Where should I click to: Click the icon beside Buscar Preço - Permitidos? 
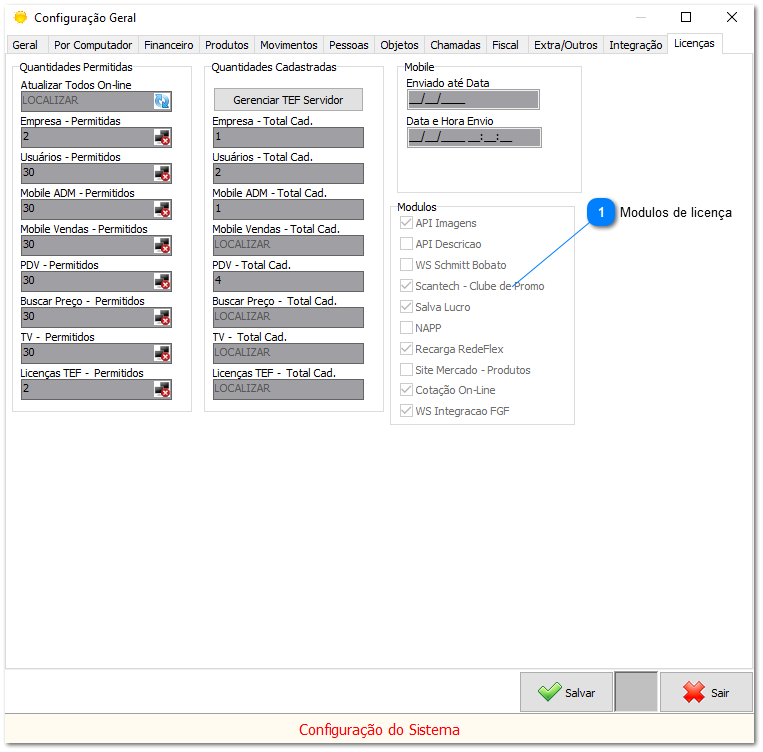click(162, 317)
